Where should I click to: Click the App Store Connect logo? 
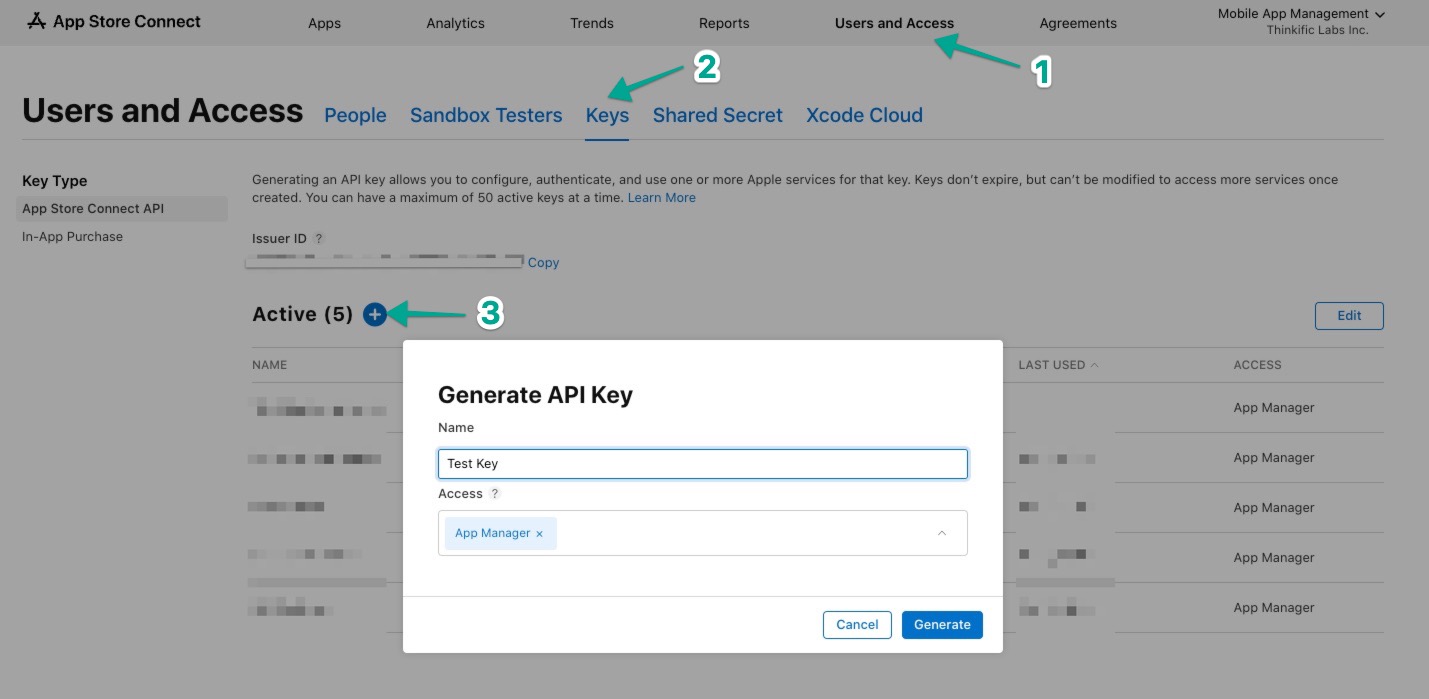[x=114, y=21]
